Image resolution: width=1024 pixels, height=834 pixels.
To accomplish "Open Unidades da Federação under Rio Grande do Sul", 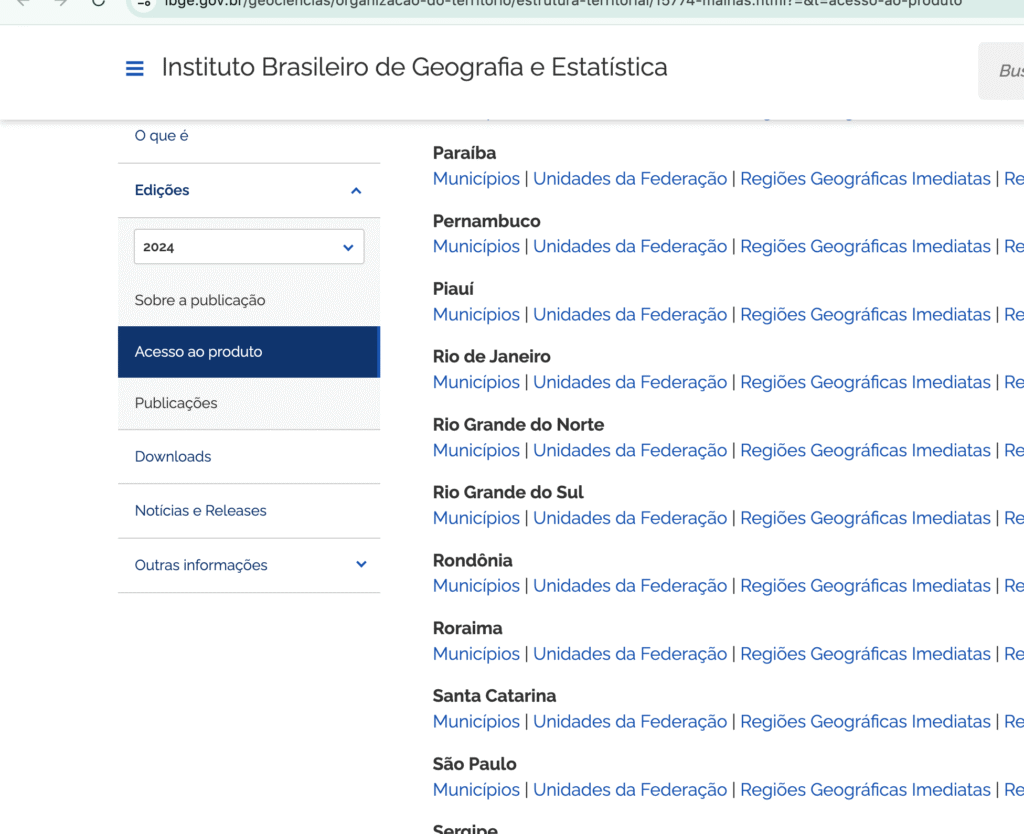I will [630, 518].
